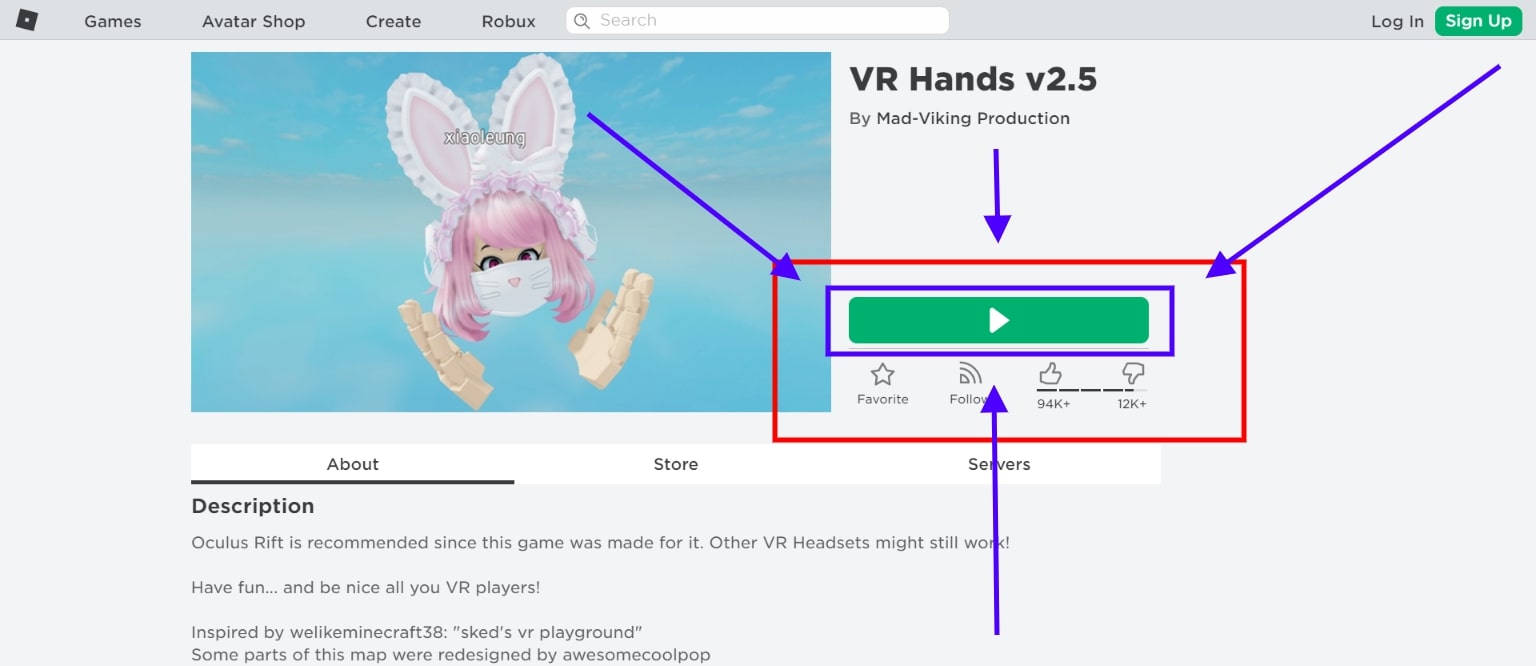This screenshot has width=1536, height=666.
Task: Open Mad-Viking Production creator page
Action: (x=973, y=118)
